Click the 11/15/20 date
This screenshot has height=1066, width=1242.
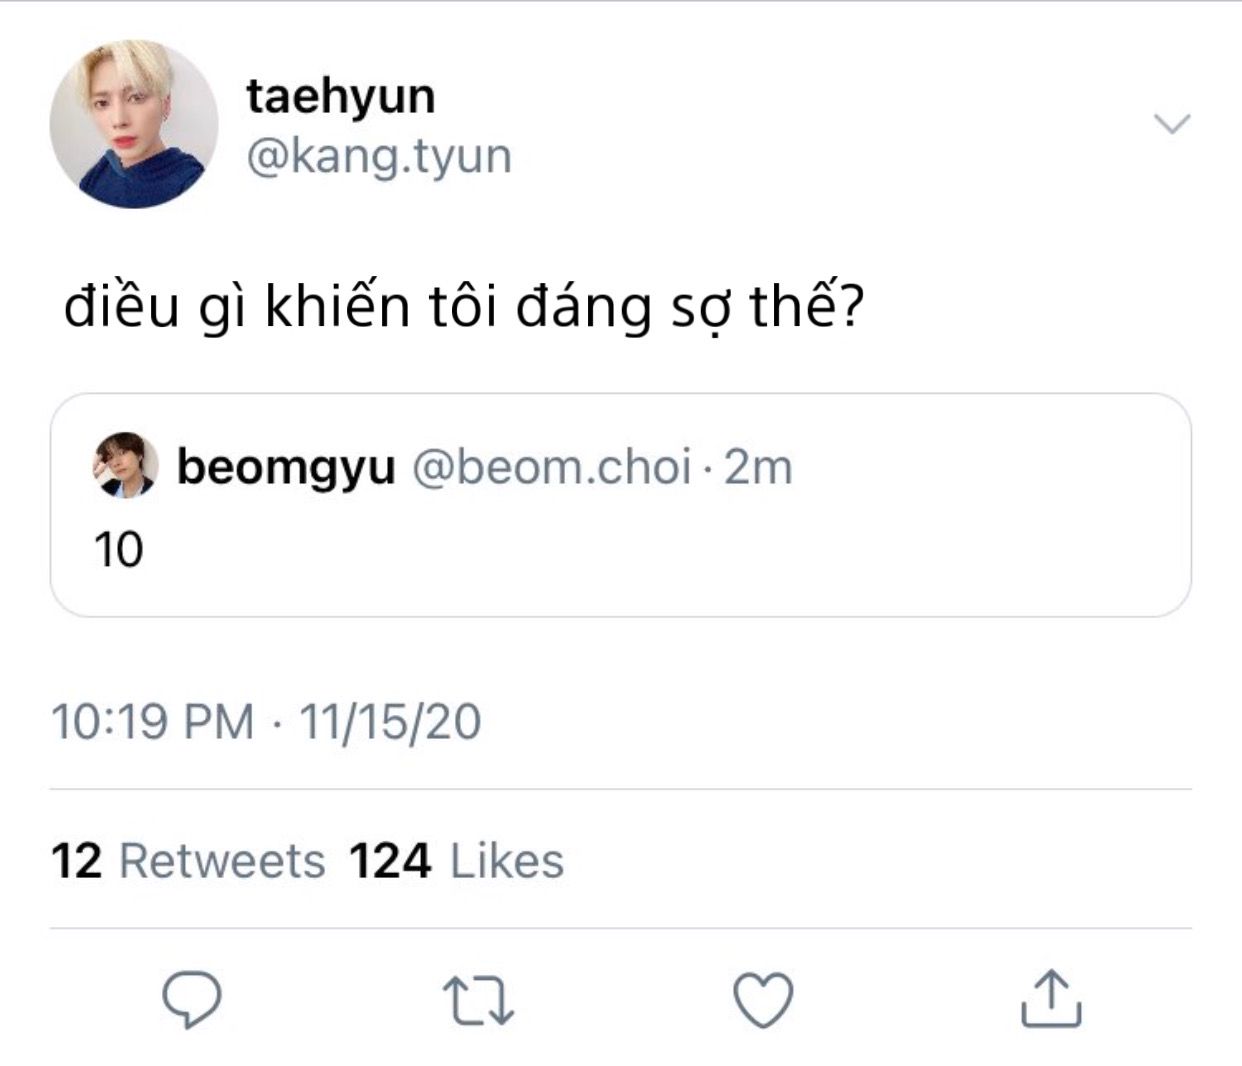[390, 722]
